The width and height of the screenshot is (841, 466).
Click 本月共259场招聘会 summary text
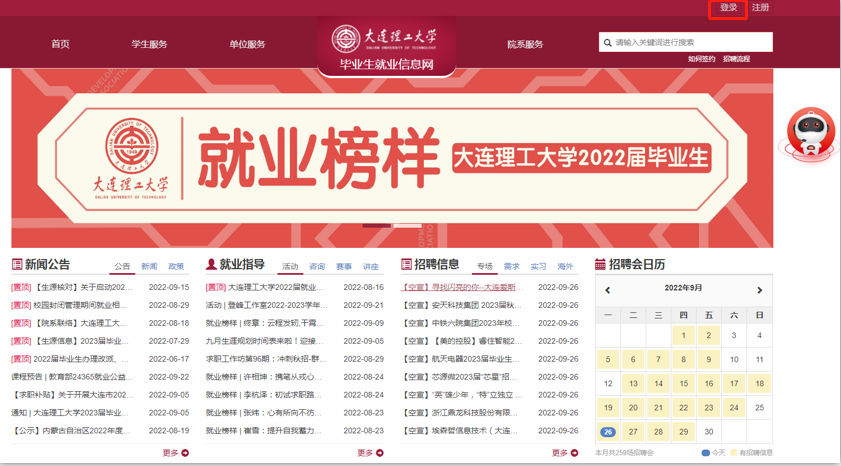[x=624, y=453]
